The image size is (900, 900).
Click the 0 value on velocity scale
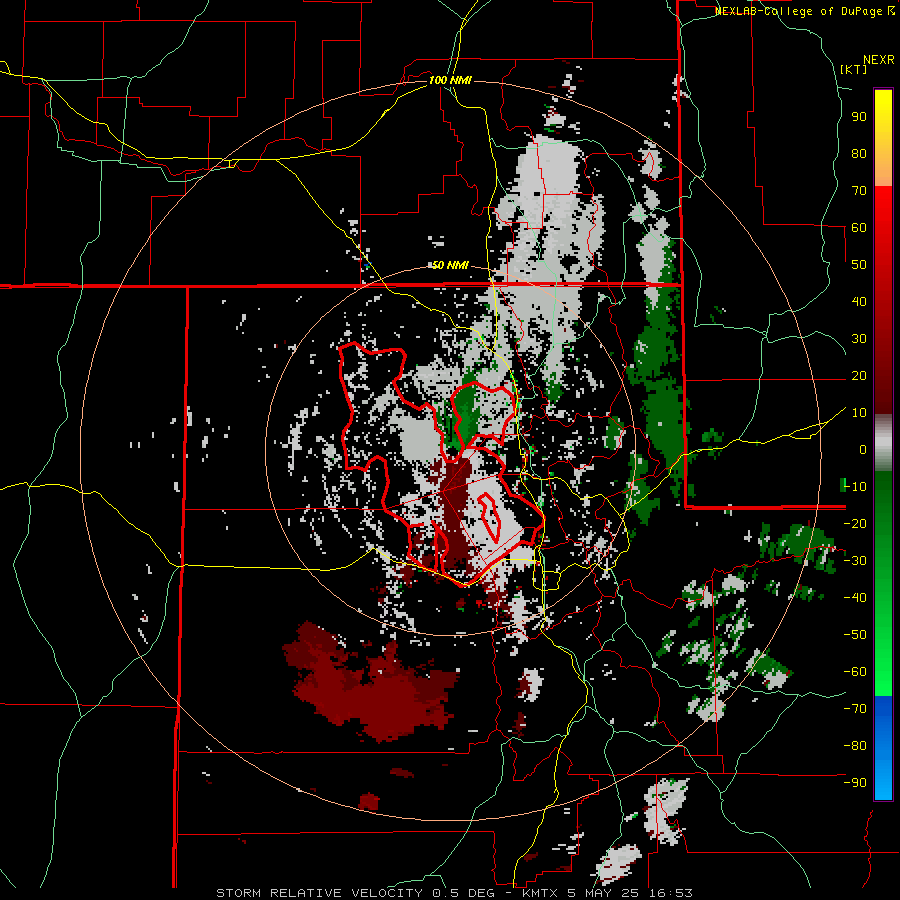click(x=863, y=450)
